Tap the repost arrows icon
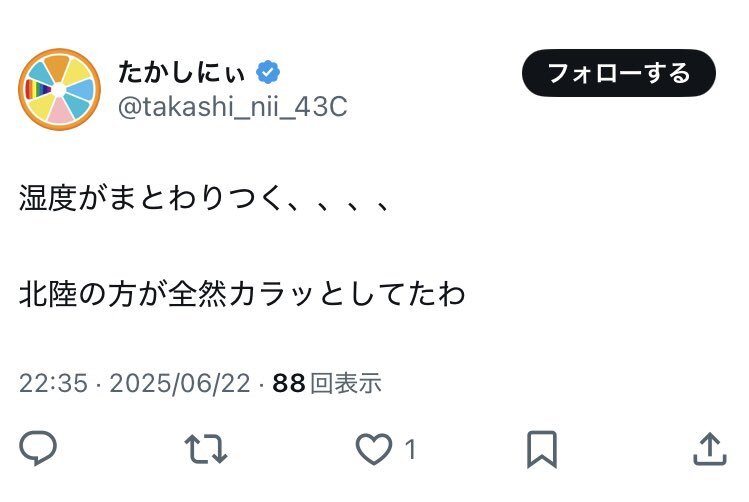The height and width of the screenshot is (502, 749). [206, 449]
